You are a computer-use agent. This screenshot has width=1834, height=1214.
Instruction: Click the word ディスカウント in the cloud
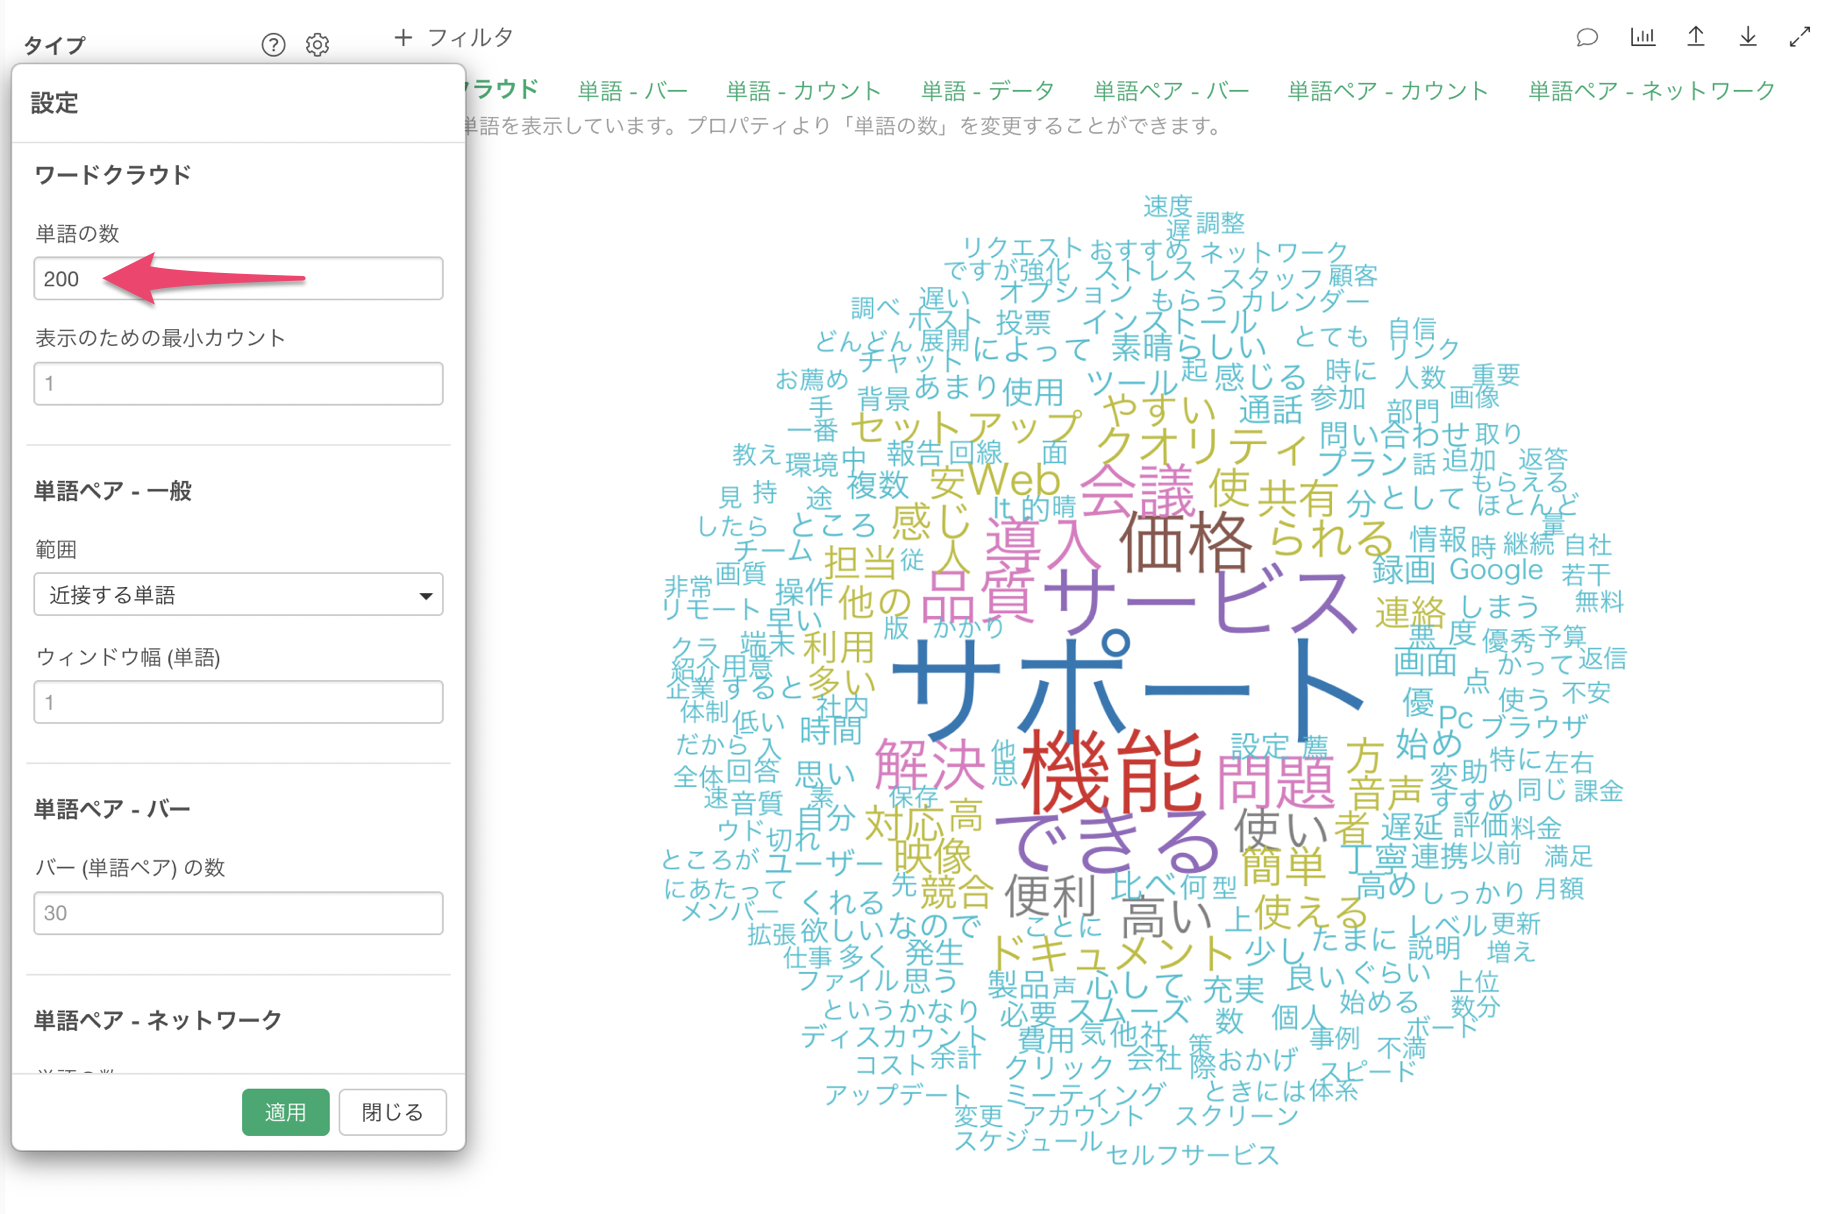894,1035
